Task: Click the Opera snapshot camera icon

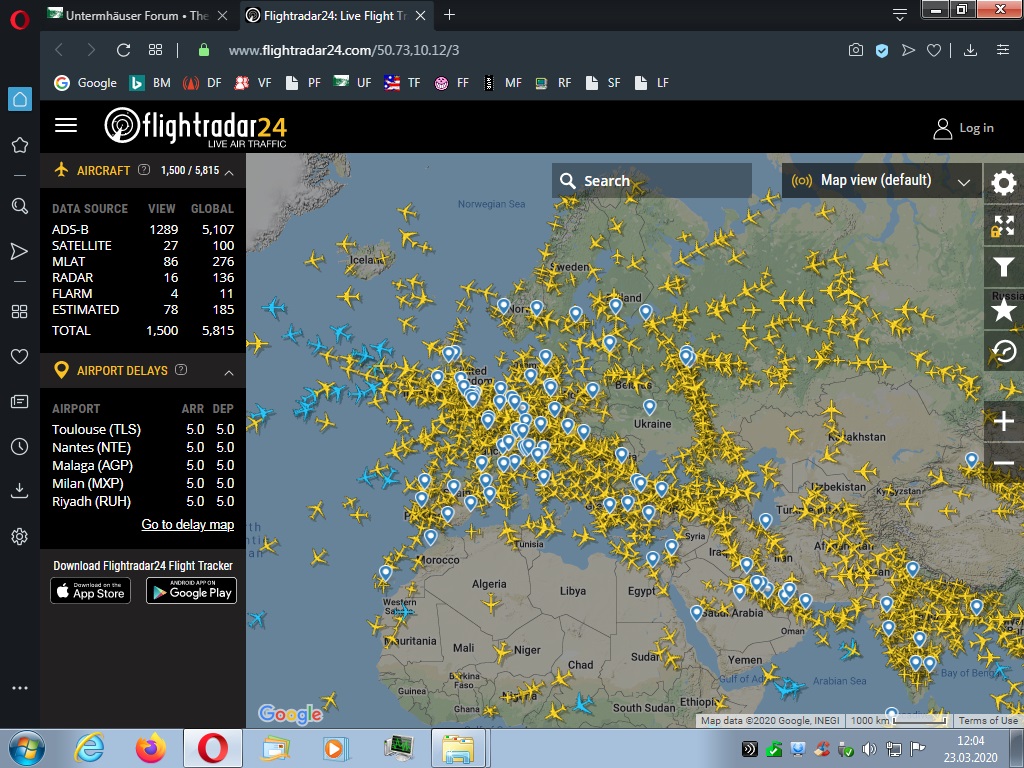Action: point(856,50)
